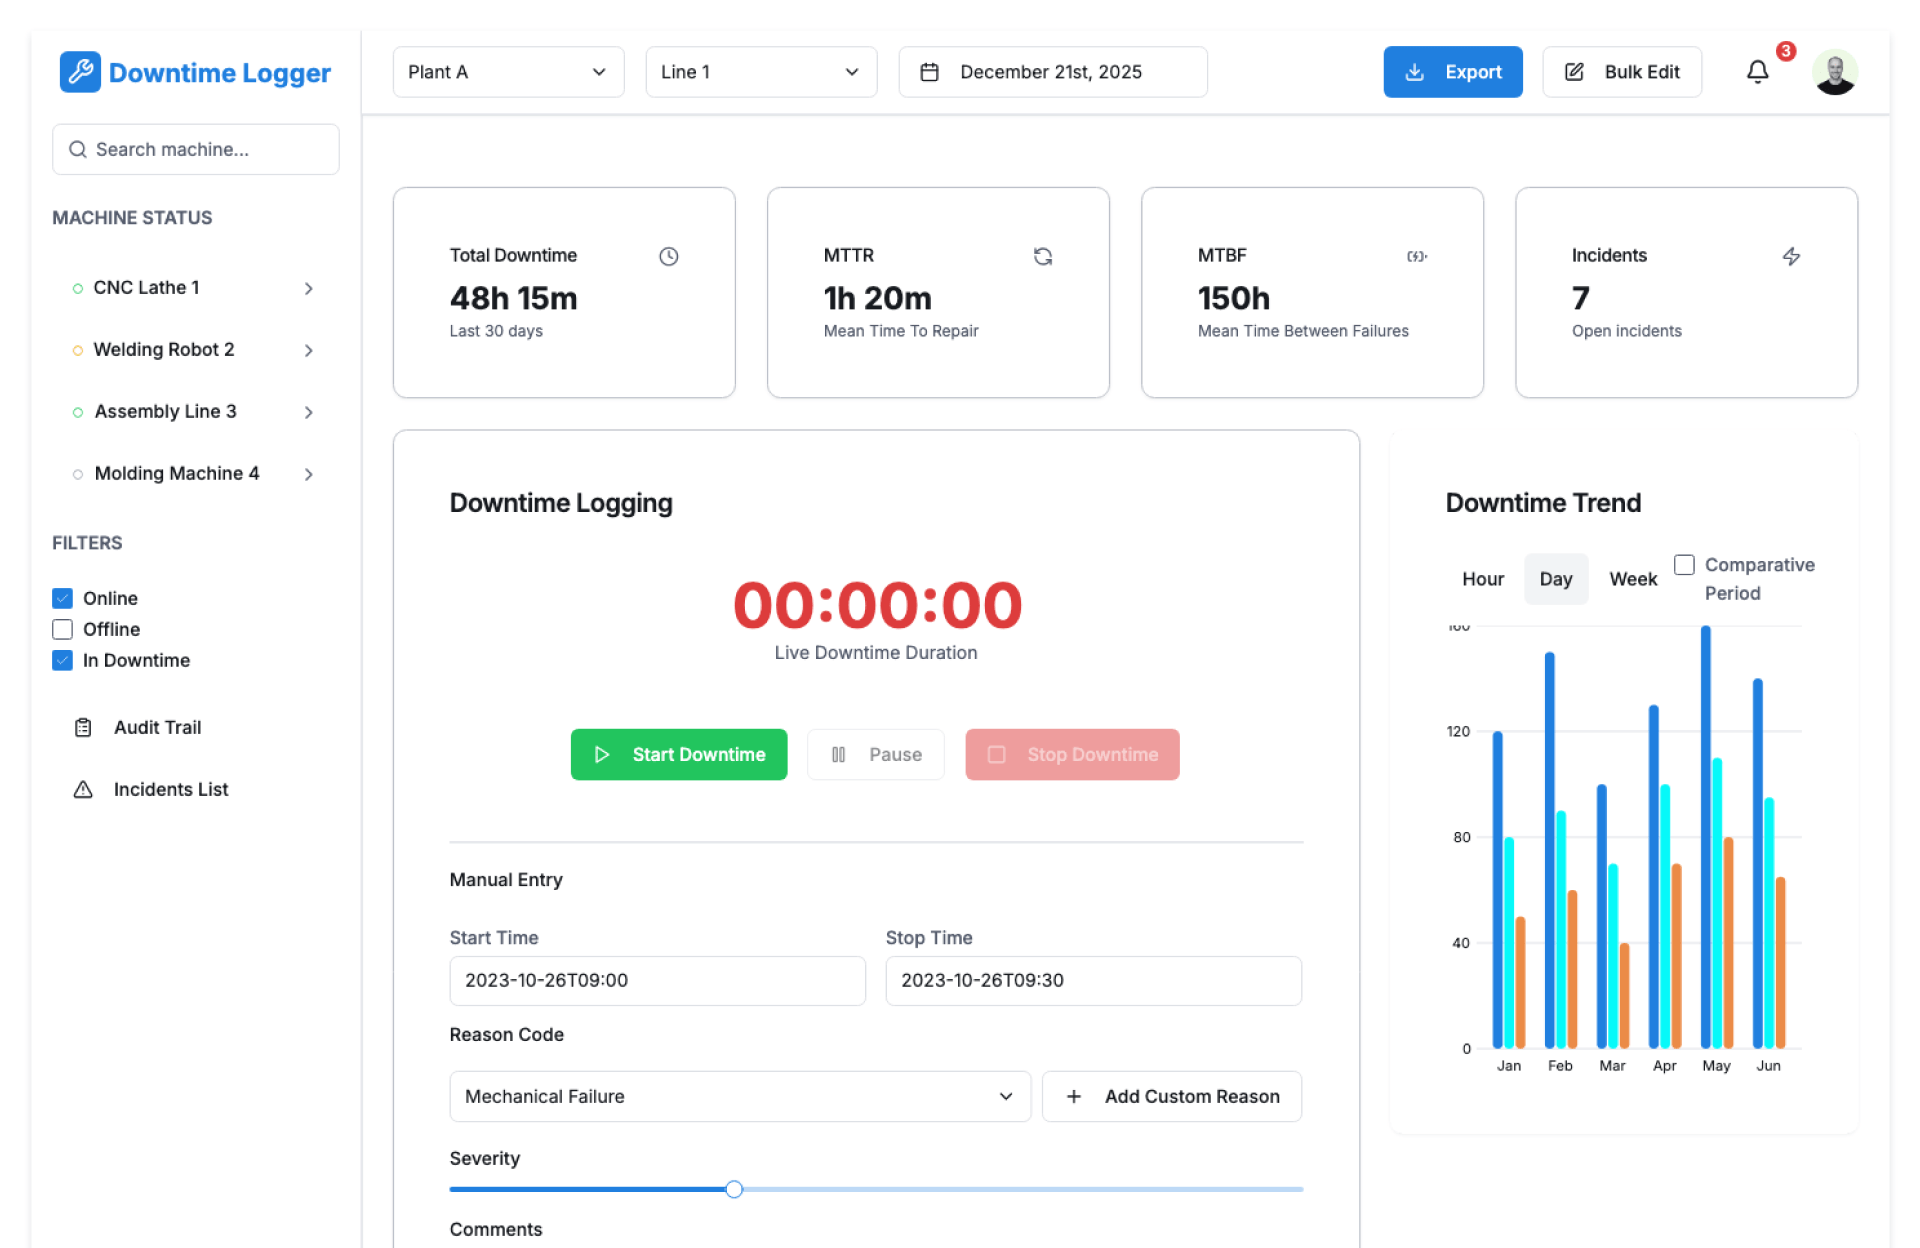This screenshot has height=1248, width=1920.
Task: Enable the Offline filter checkbox
Action: click(x=63, y=629)
